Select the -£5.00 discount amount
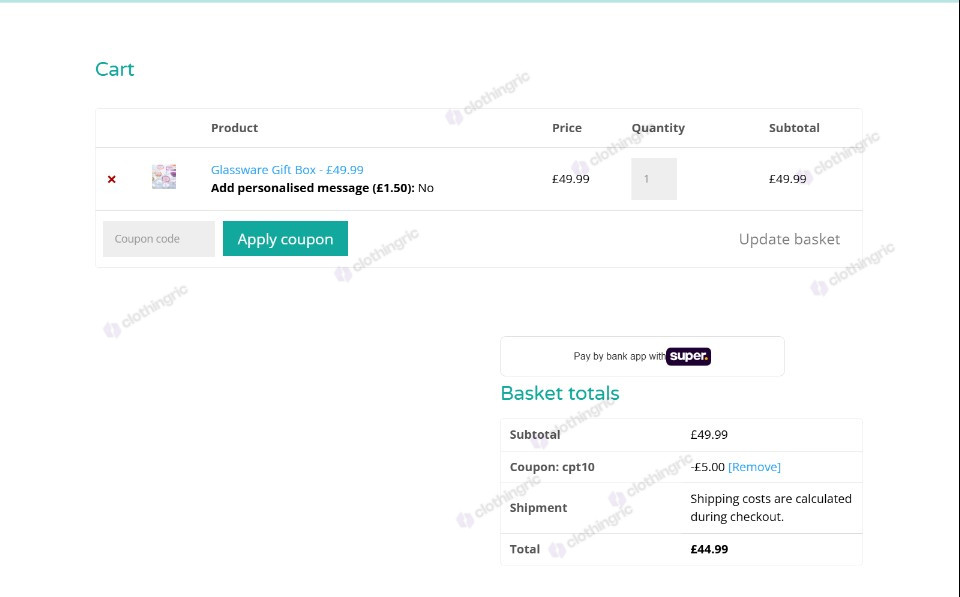960x597 pixels. pyautogui.click(x=708, y=467)
